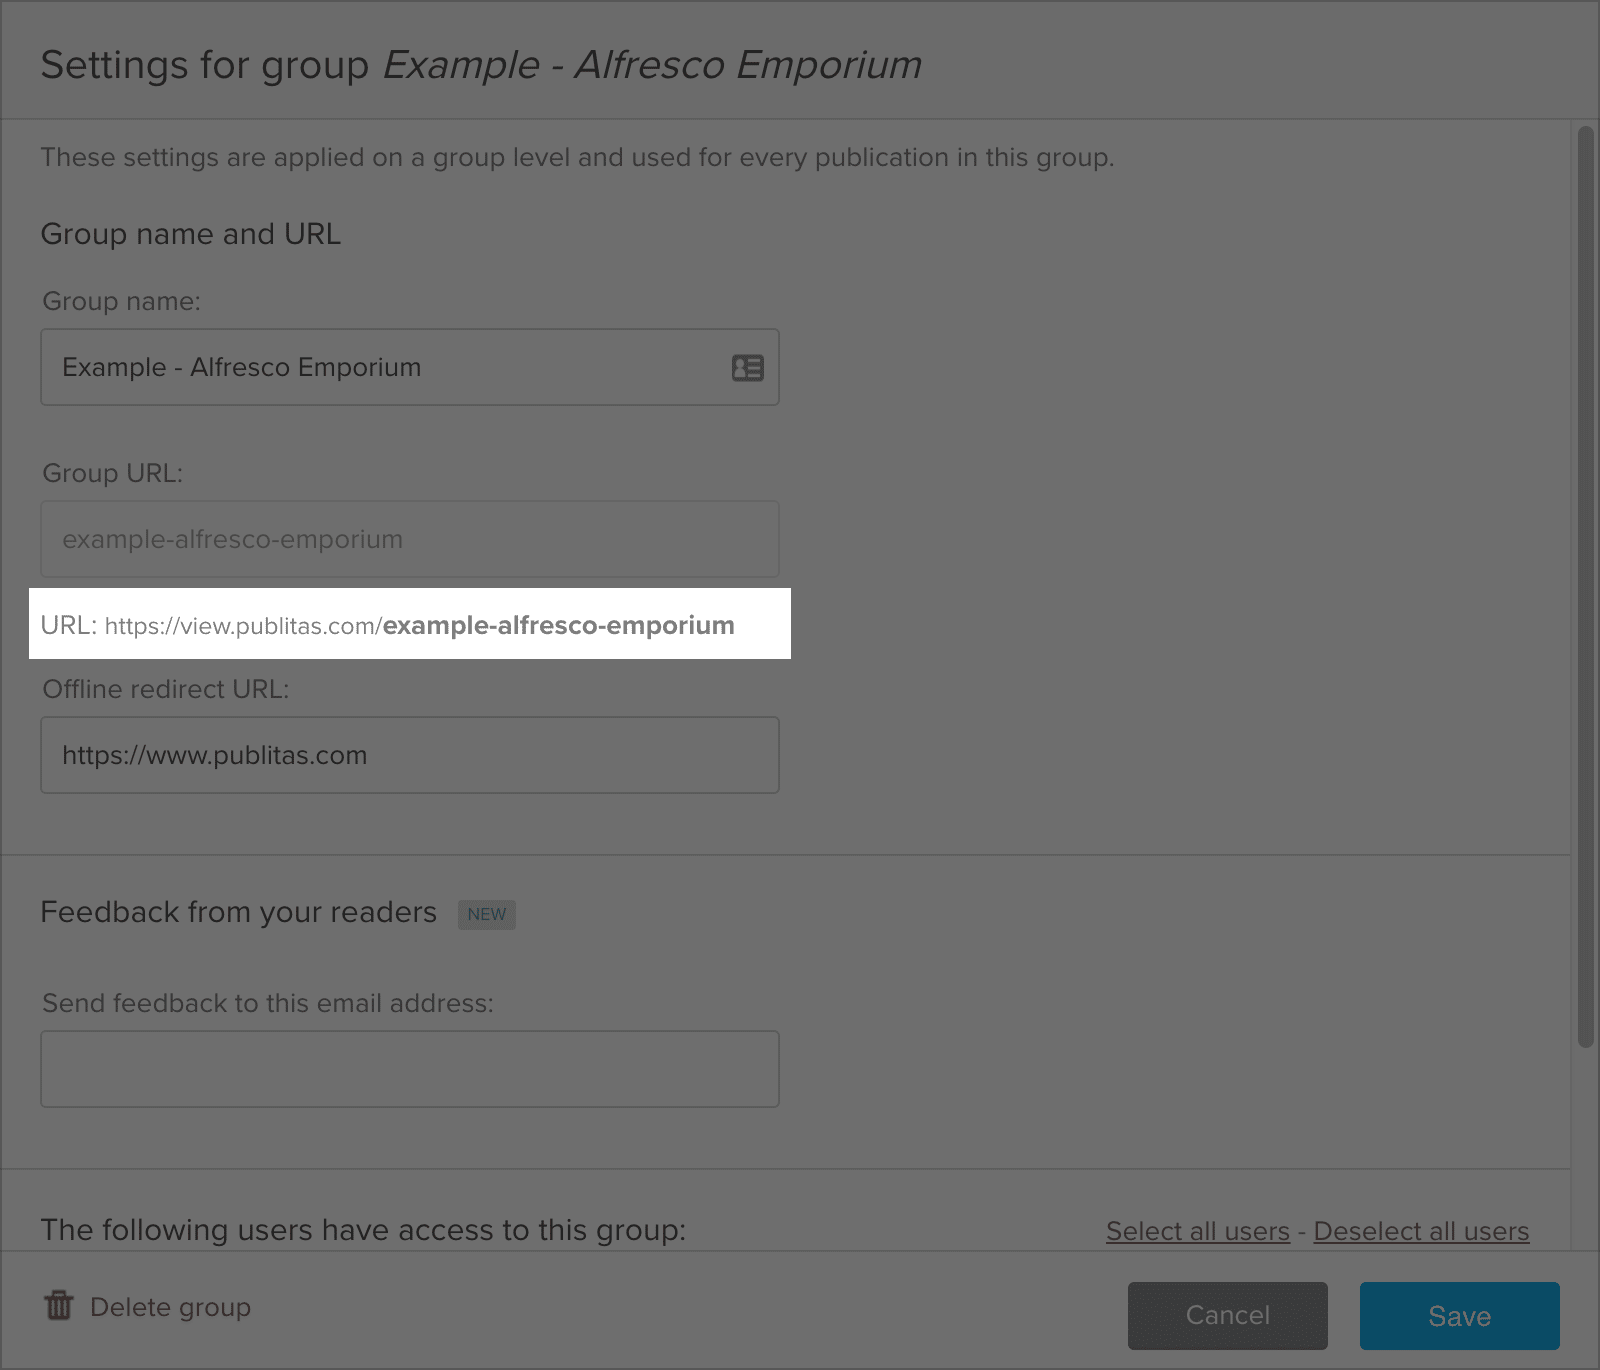The width and height of the screenshot is (1600, 1370).
Task: Click 'Send feedback to this email address' label
Action: 267,1003
